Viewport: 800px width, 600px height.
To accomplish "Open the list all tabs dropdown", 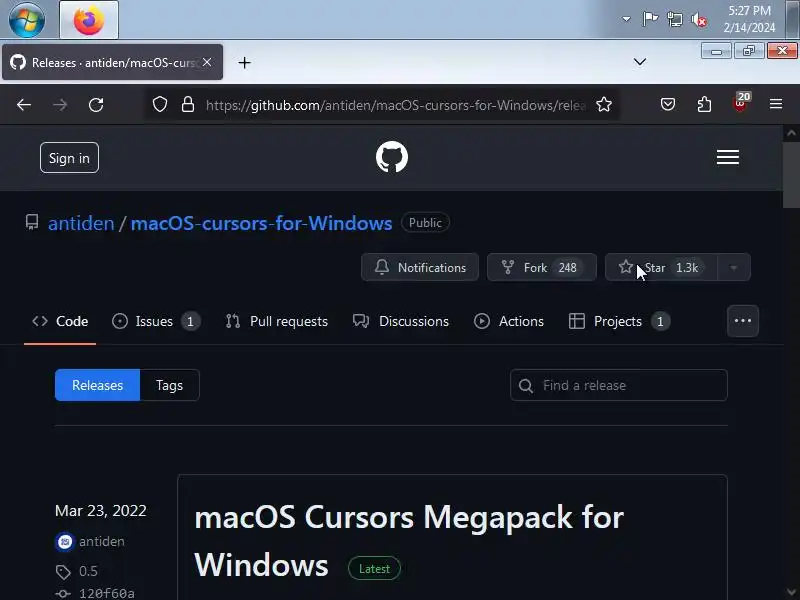I will (x=639, y=62).
